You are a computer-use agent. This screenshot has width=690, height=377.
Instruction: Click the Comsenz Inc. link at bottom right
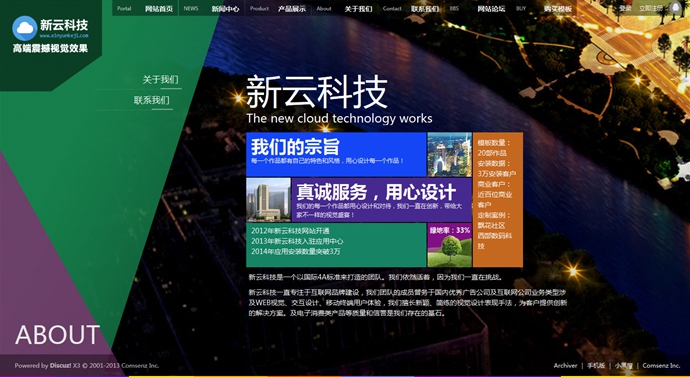pyautogui.click(x=661, y=366)
